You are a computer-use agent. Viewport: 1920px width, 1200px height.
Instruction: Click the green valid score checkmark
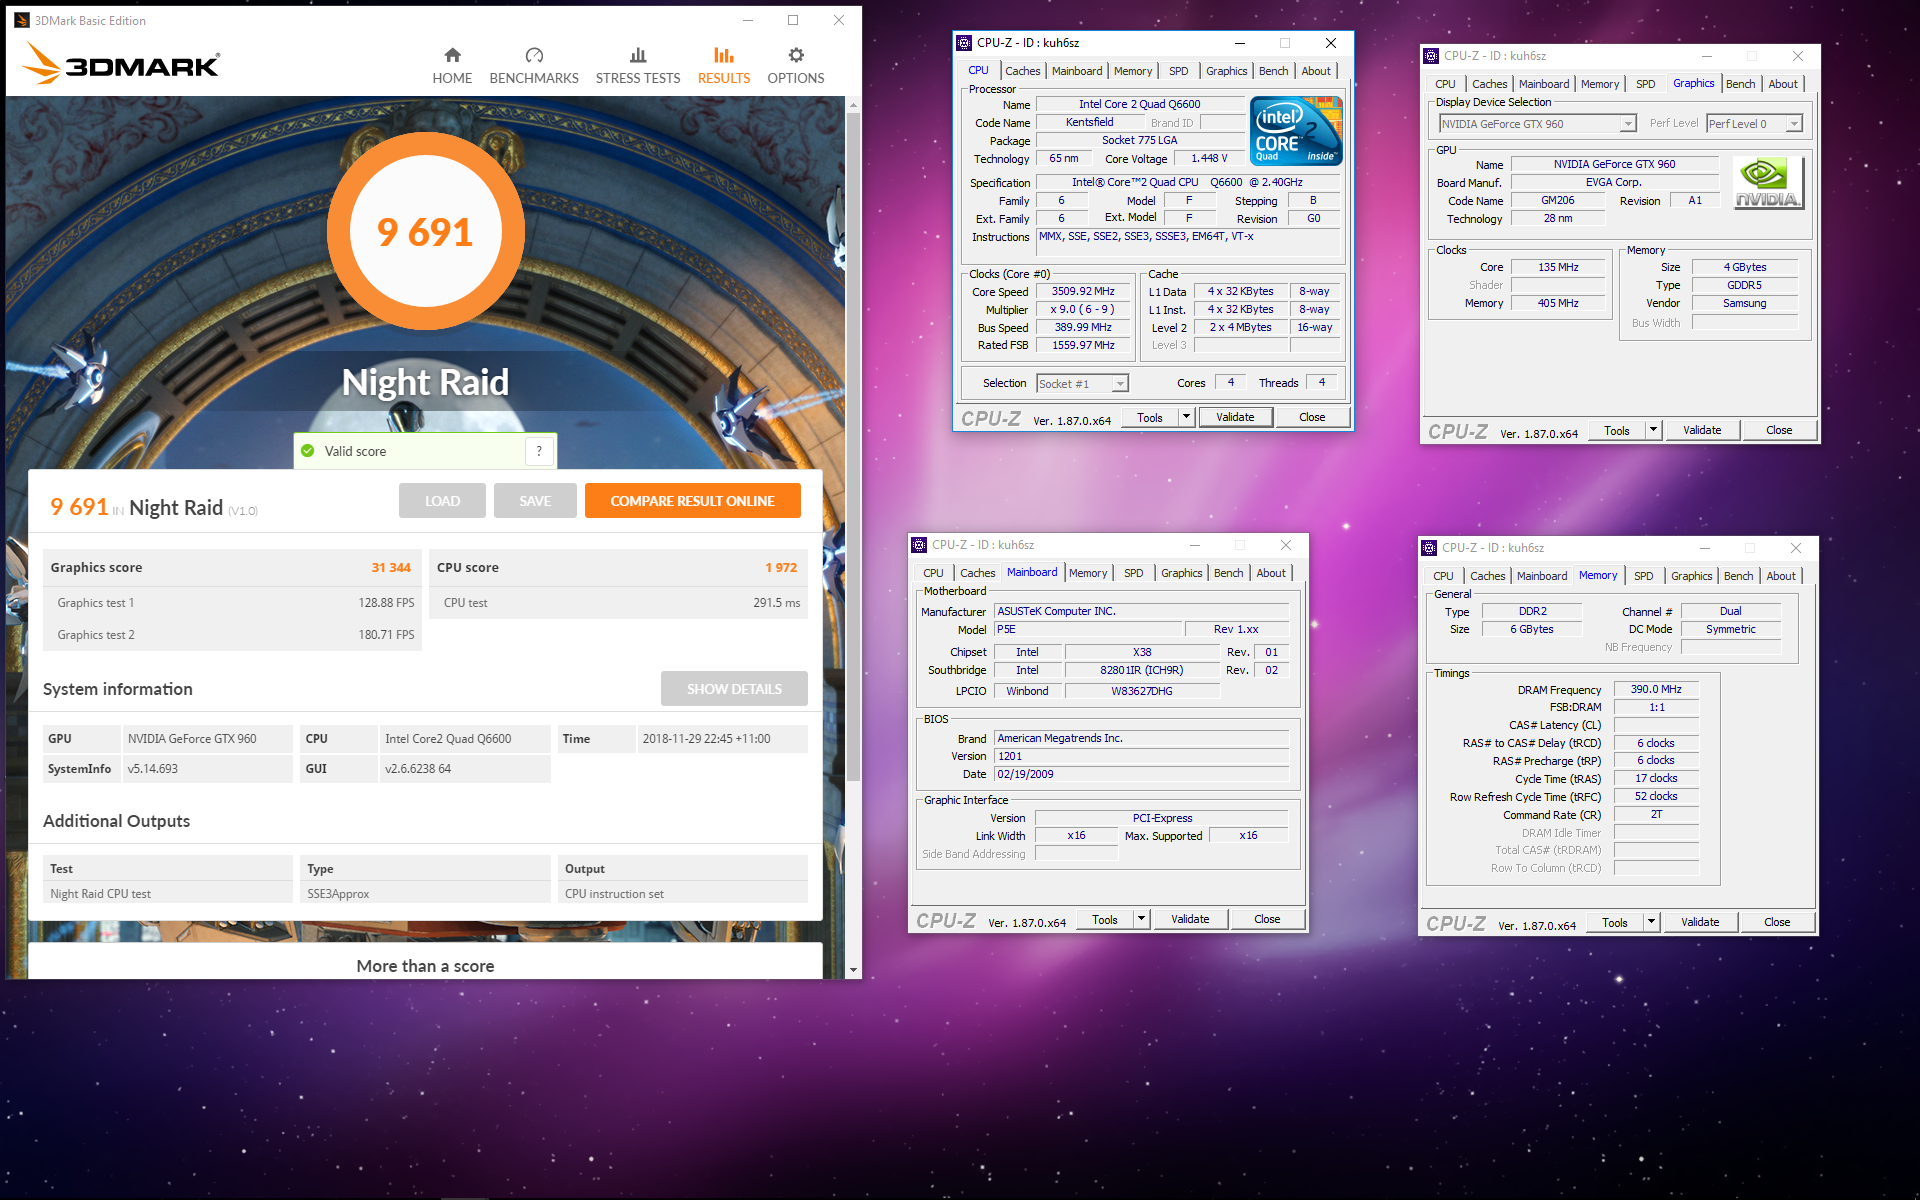tap(307, 451)
